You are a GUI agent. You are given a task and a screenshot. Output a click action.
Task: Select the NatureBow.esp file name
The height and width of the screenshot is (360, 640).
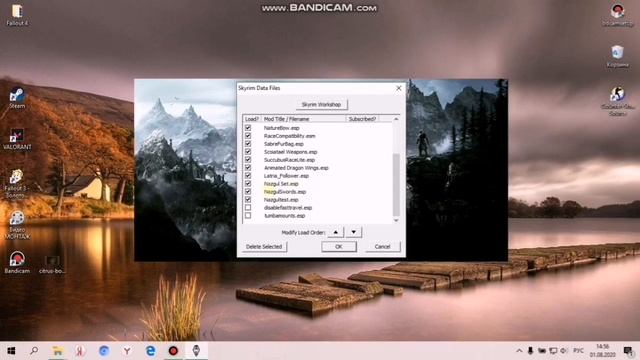click(281, 128)
